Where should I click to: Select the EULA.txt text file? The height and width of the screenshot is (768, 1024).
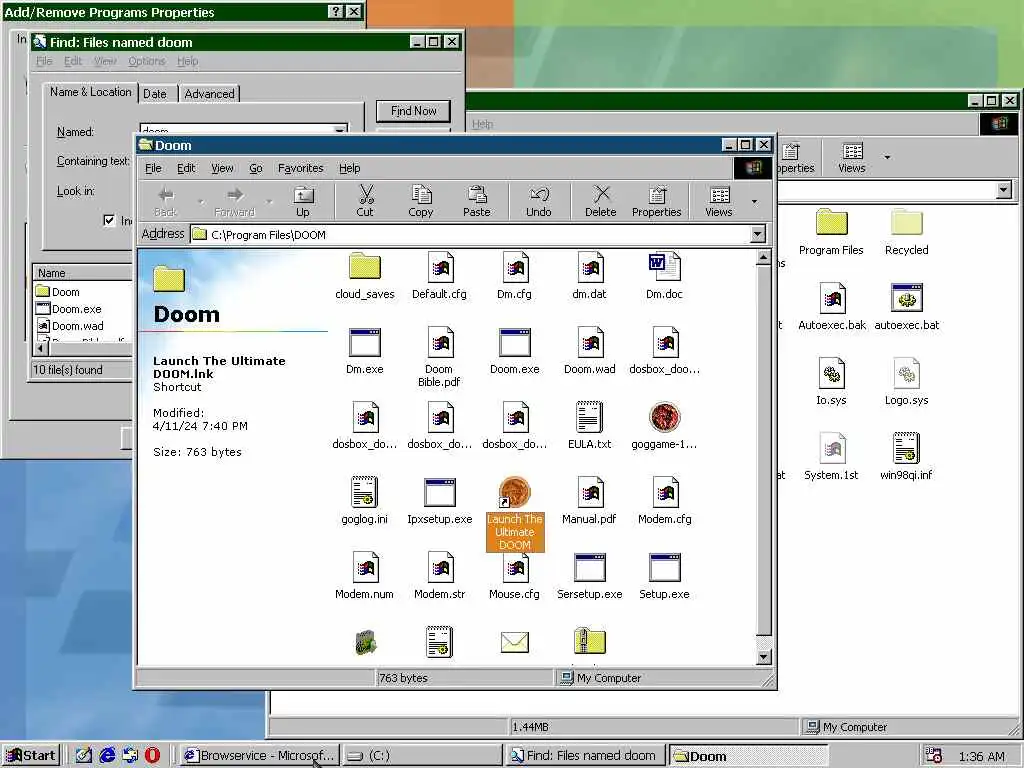coord(589,426)
